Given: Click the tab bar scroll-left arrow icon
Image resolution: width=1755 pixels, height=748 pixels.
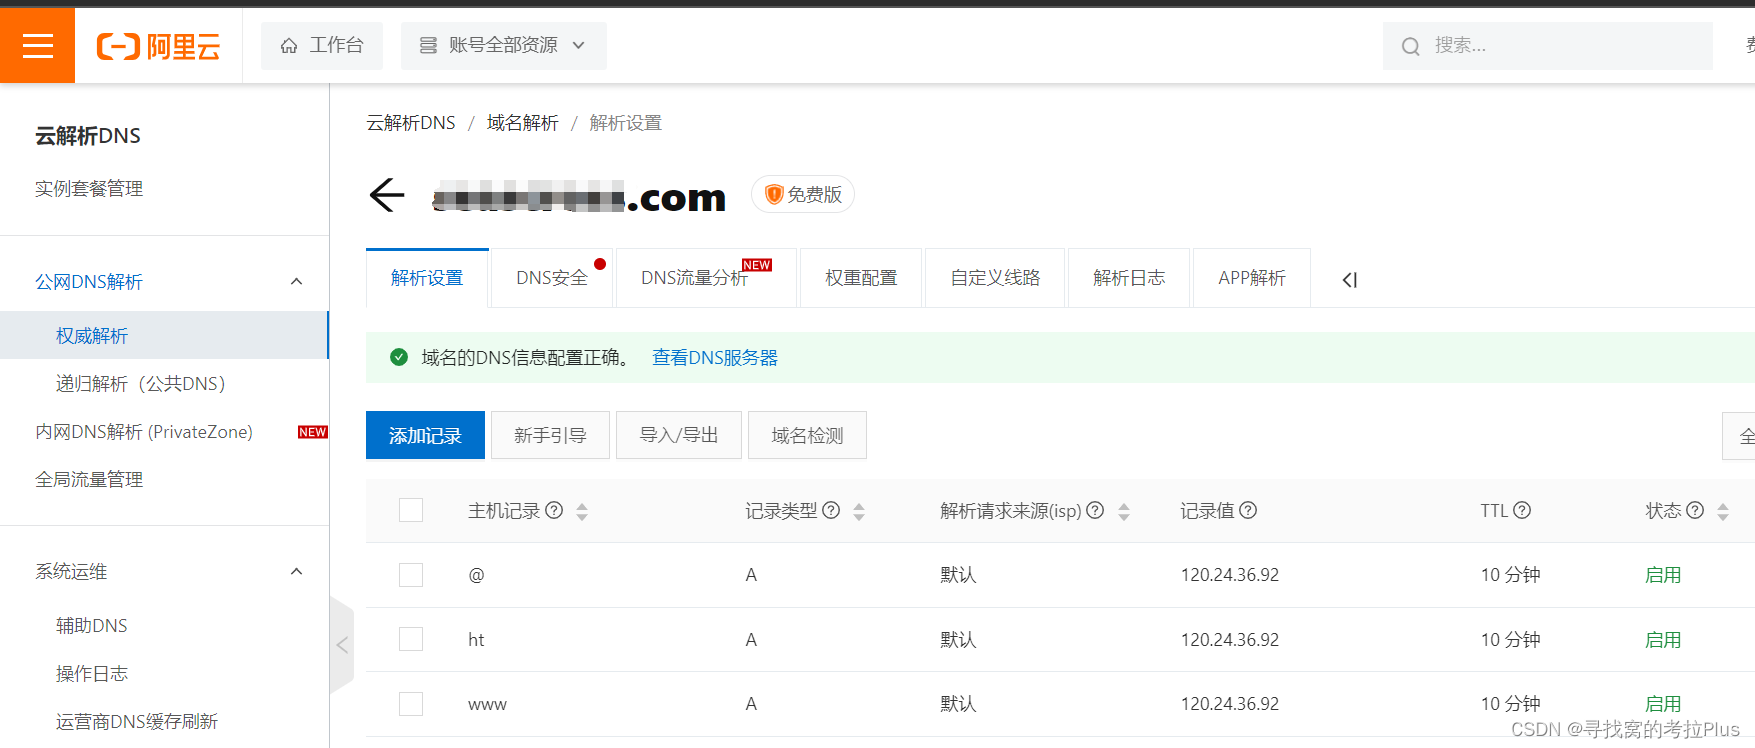Looking at the screenshot, I should [x=1350, y=280].
